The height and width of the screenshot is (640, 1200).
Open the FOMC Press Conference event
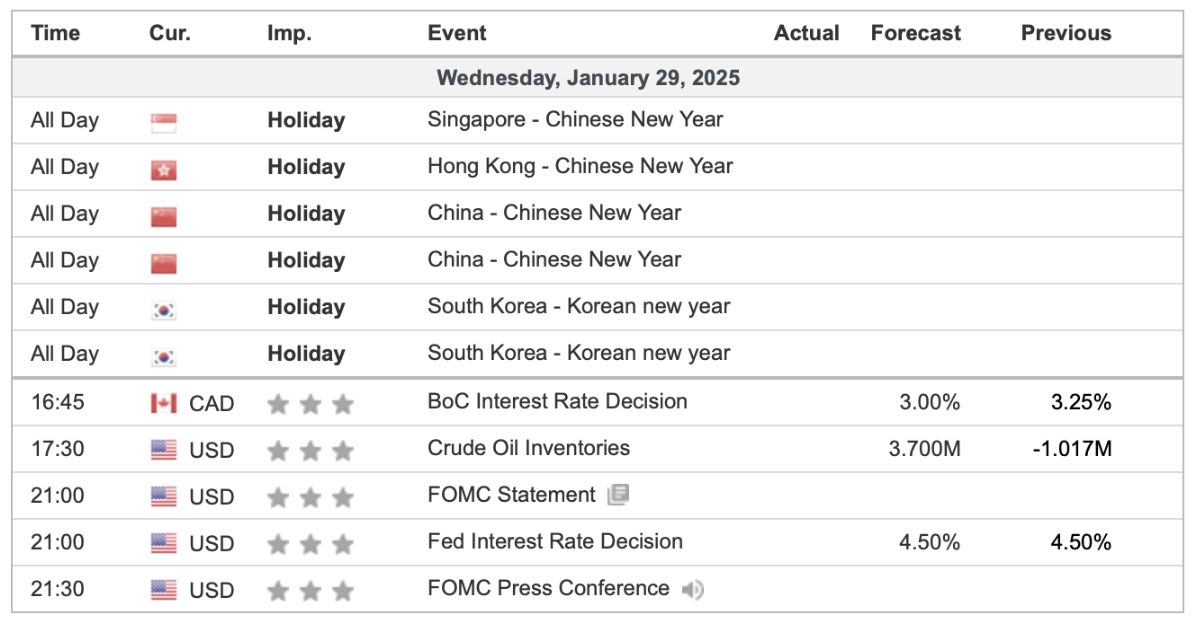tap(548, 588)
